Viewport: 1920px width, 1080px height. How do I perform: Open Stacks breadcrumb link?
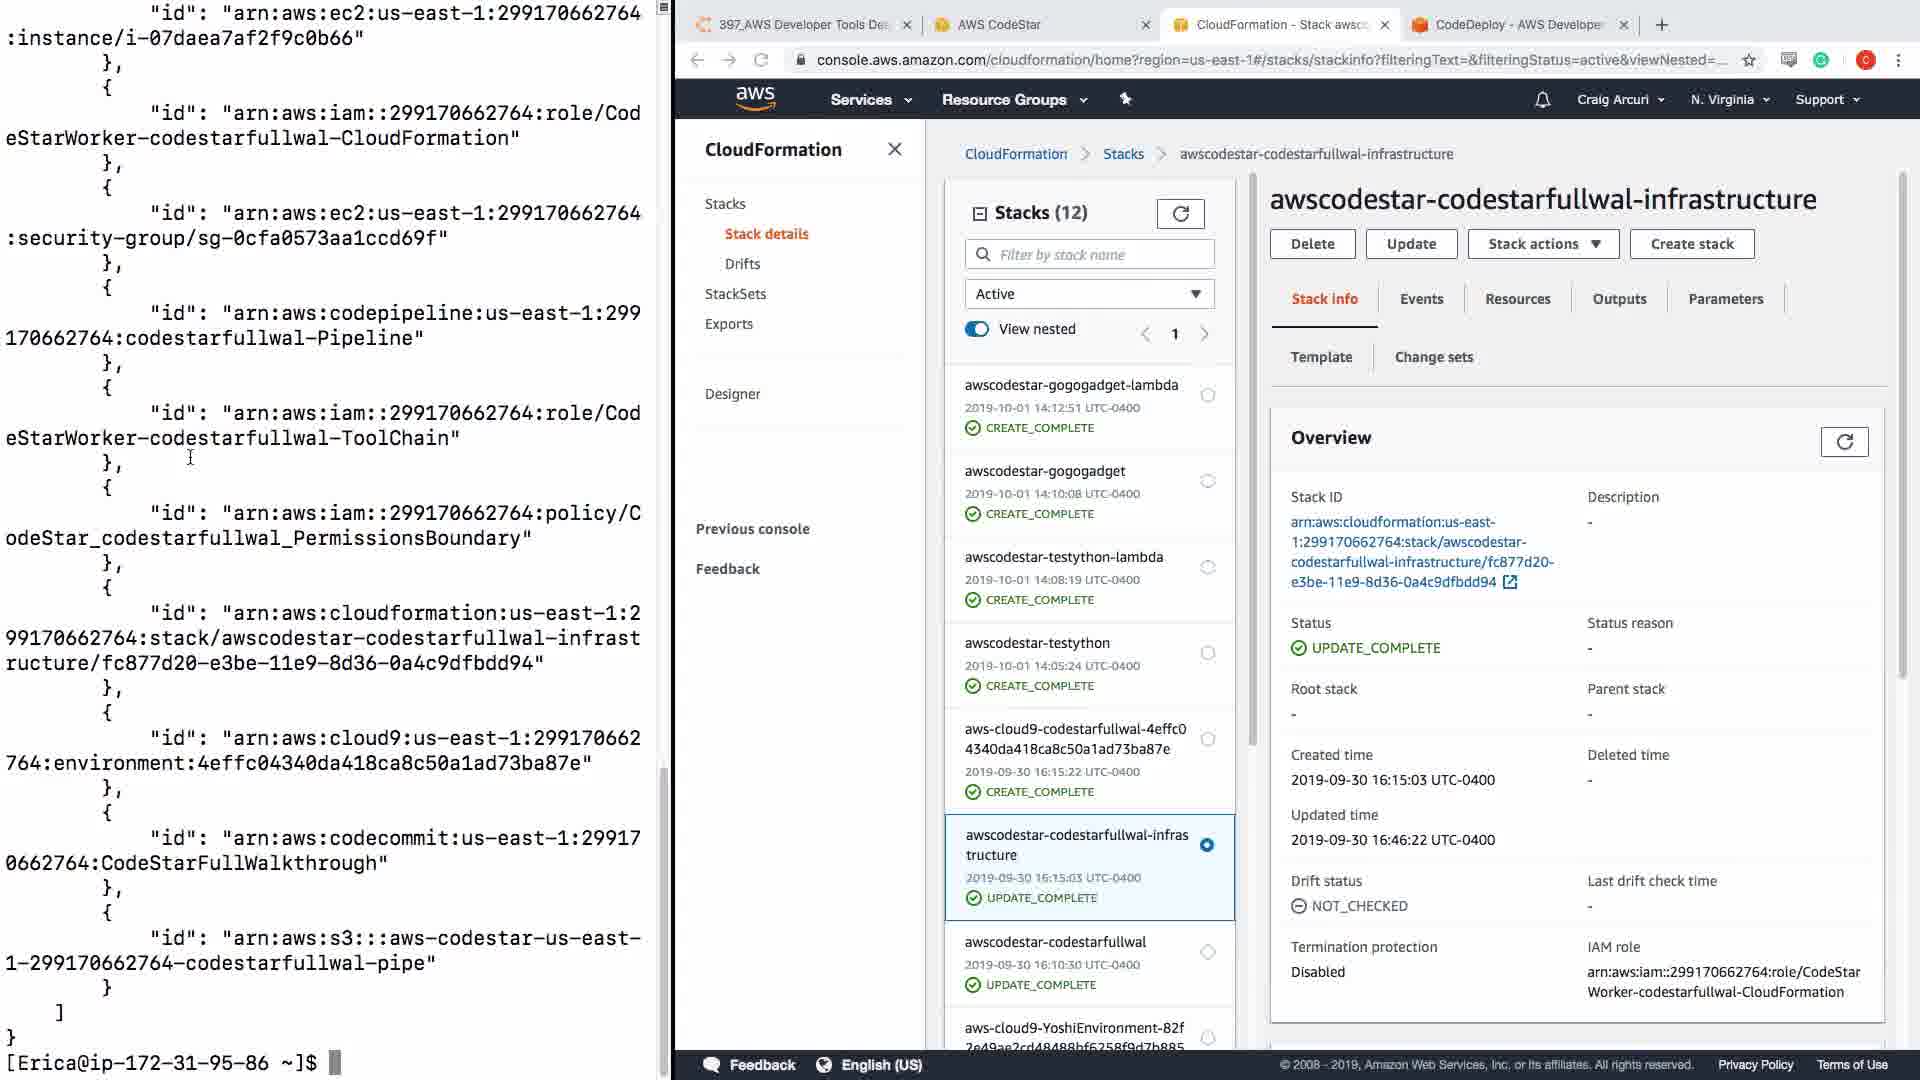pyautogui.click(x=1123, y=154)
